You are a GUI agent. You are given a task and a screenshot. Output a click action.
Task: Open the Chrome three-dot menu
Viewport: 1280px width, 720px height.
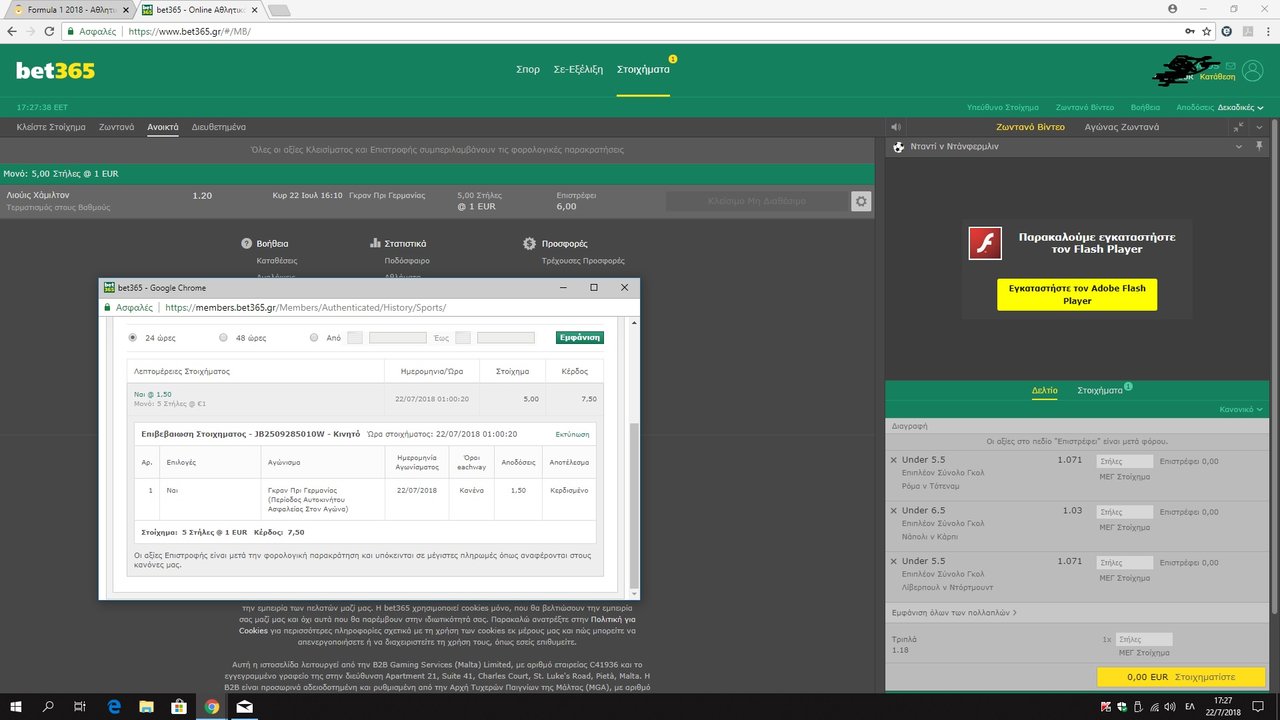pos(1266,31)
